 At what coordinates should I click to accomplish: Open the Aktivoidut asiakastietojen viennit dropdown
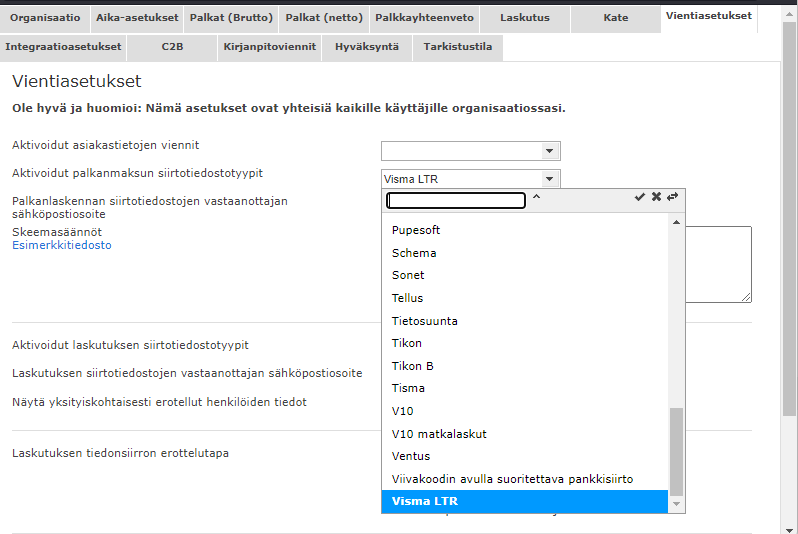(549, 151)
